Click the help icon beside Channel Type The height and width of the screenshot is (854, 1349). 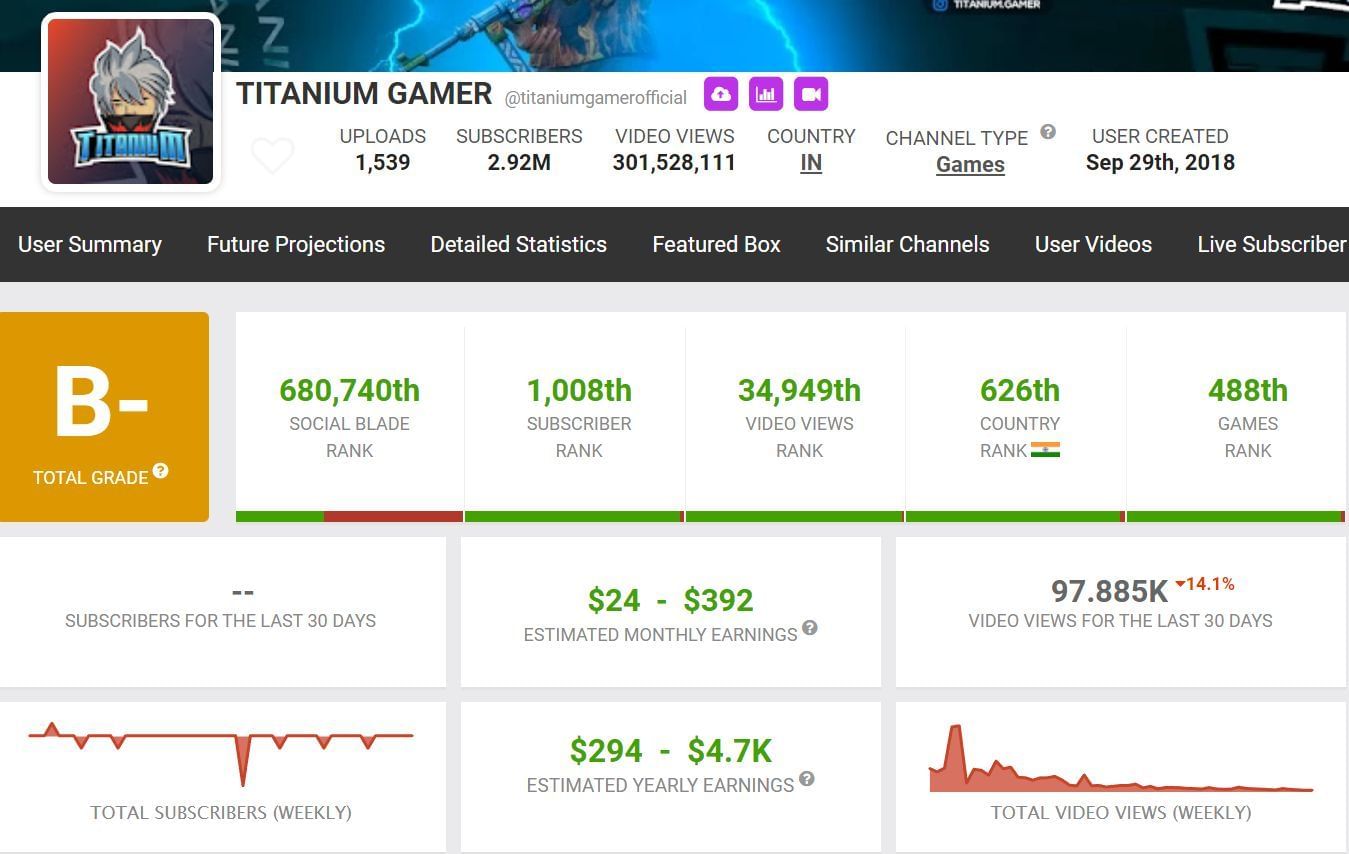click(x=1048, y=132)
